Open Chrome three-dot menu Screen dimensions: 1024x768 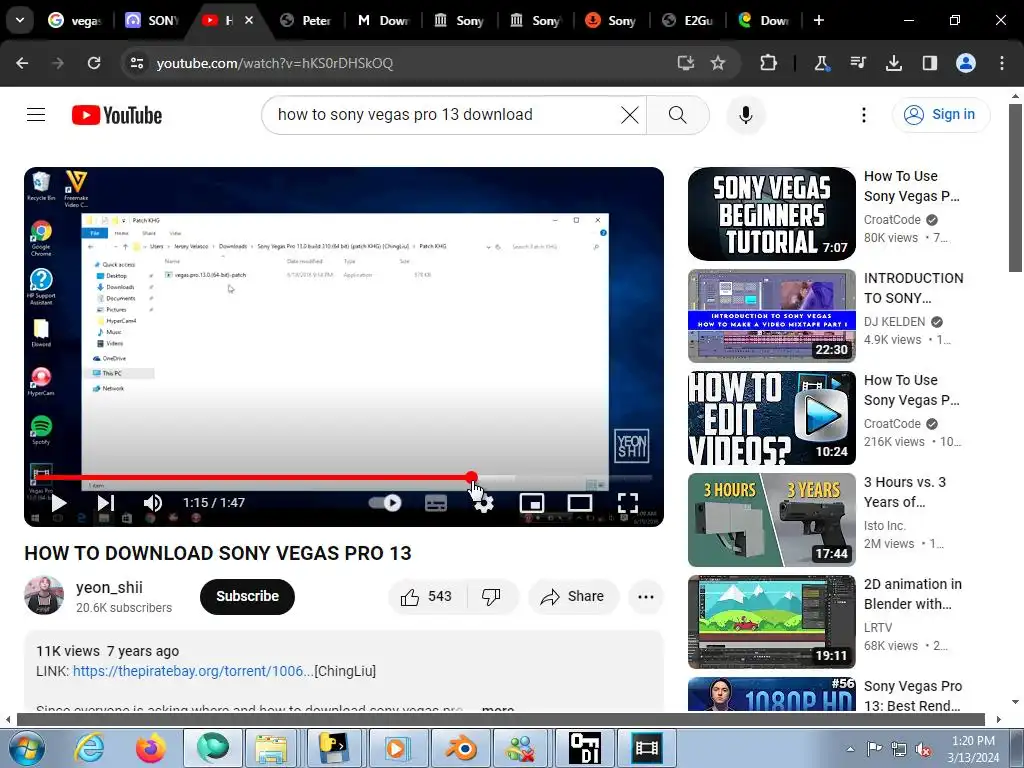(x=1002, y=63)
